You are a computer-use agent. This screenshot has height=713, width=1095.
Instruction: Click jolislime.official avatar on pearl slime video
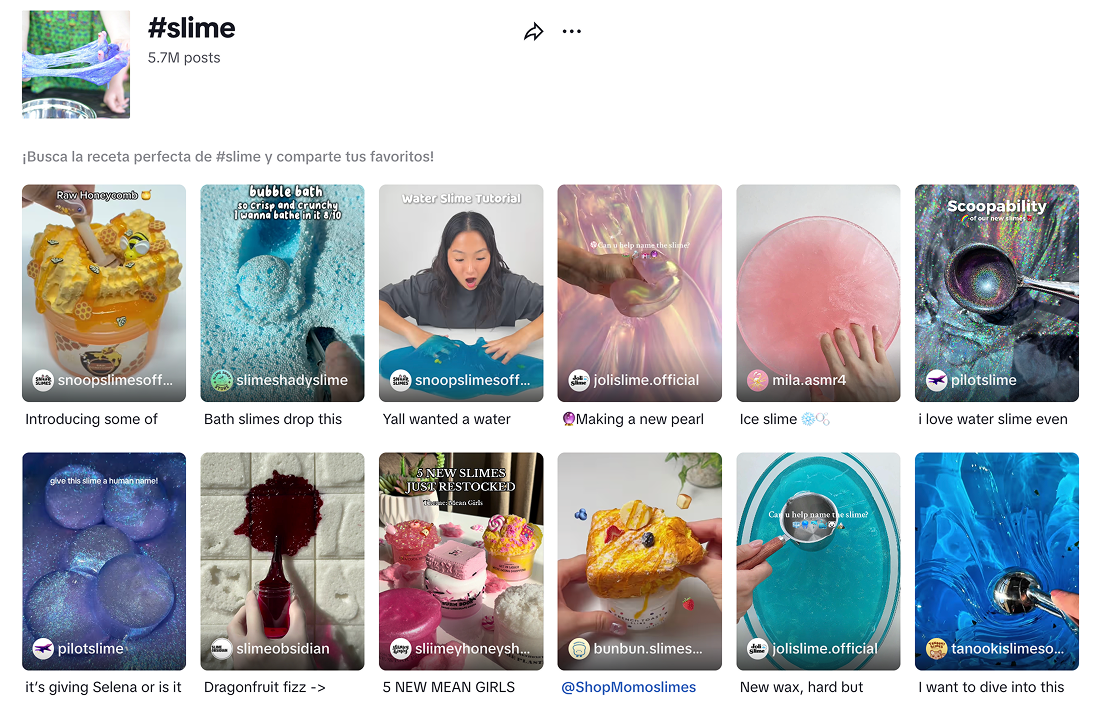point(579,380)
